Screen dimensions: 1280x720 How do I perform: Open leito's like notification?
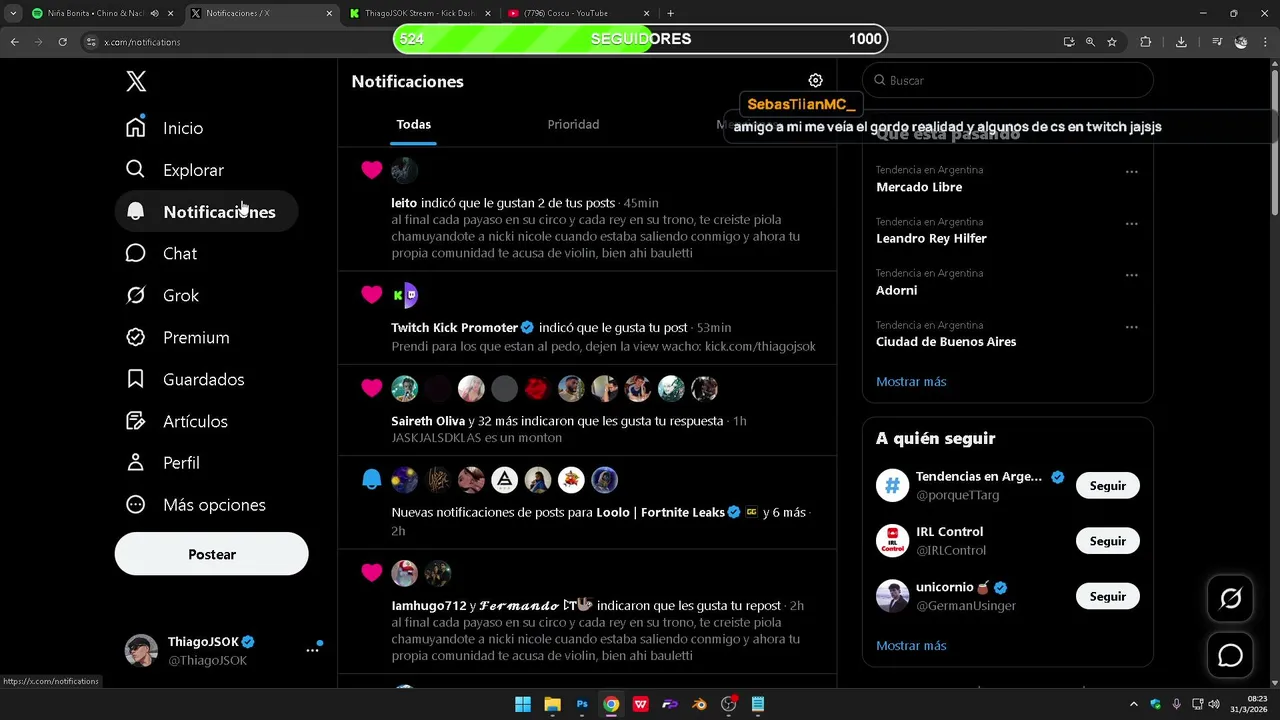click(x=587, y=210)
